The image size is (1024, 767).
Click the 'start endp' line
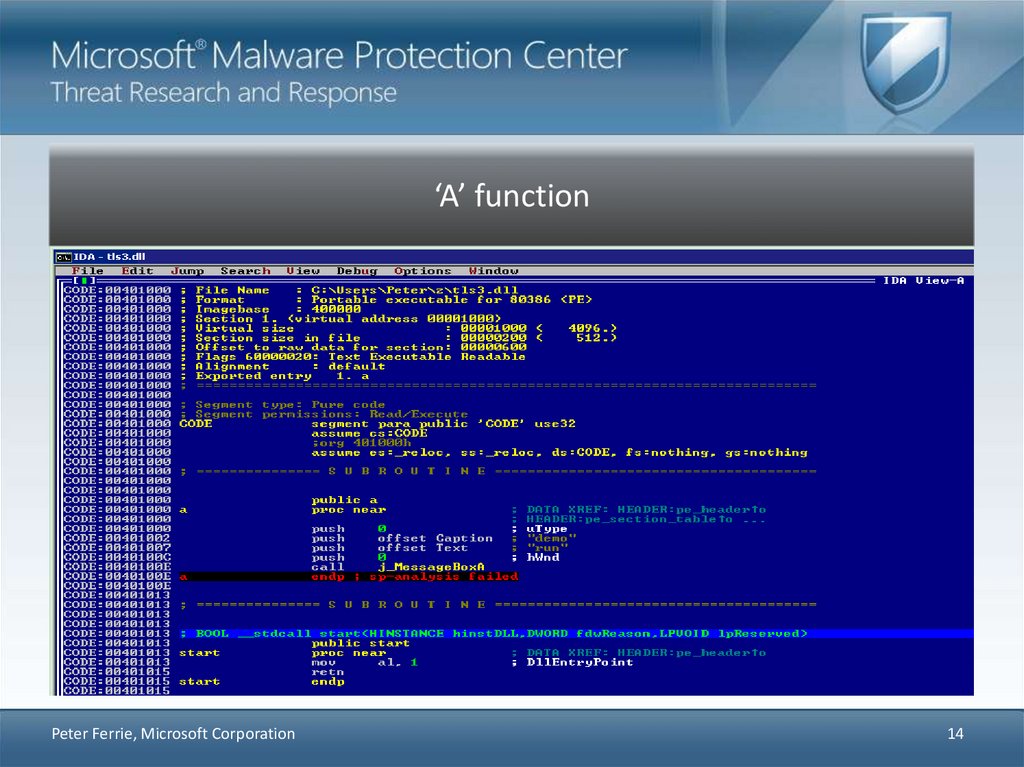tap(261, 681)
